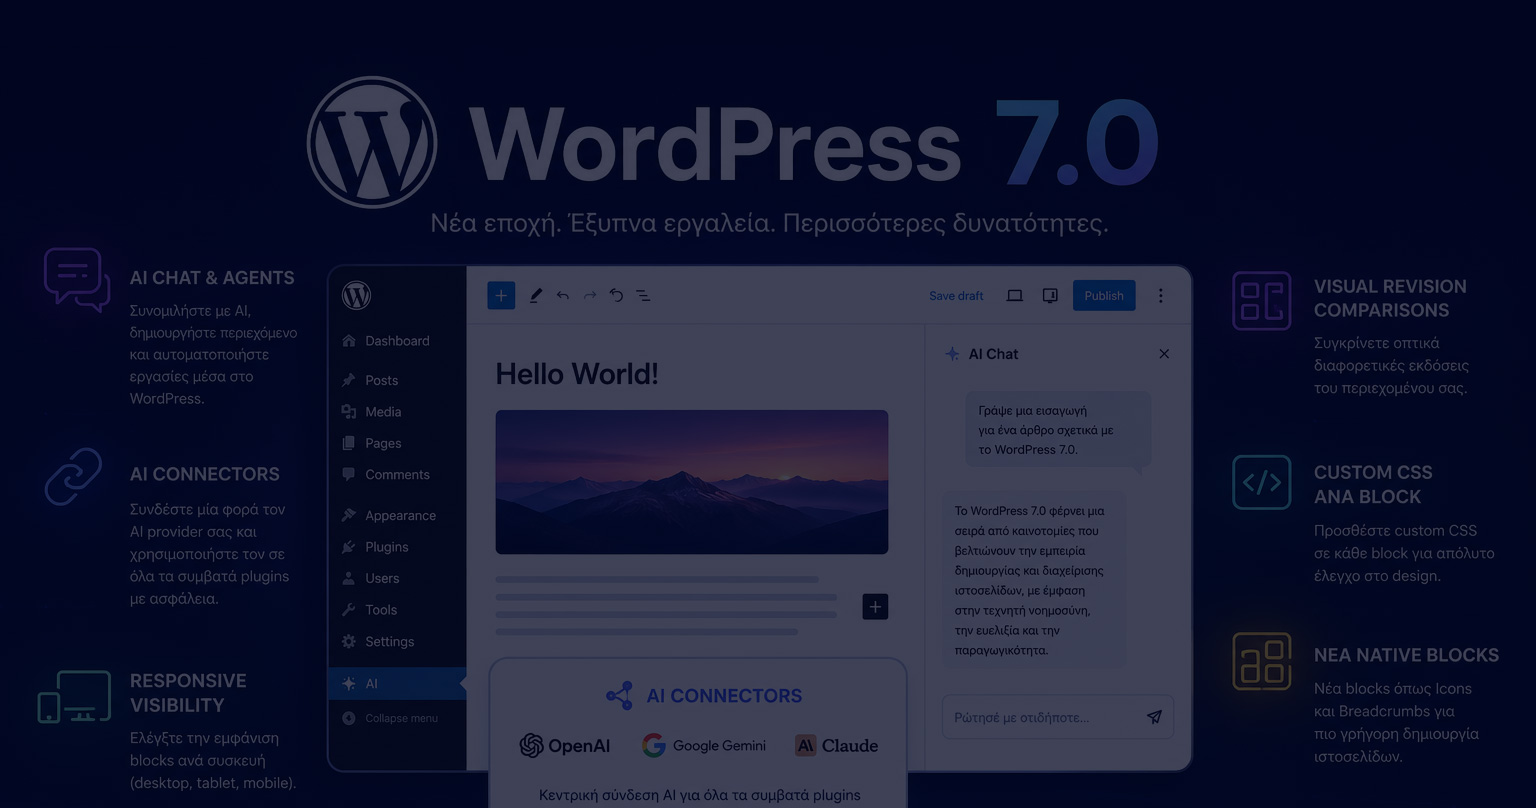
Task: Click the send paper-plane icon
Action: tap(1154, 717)
